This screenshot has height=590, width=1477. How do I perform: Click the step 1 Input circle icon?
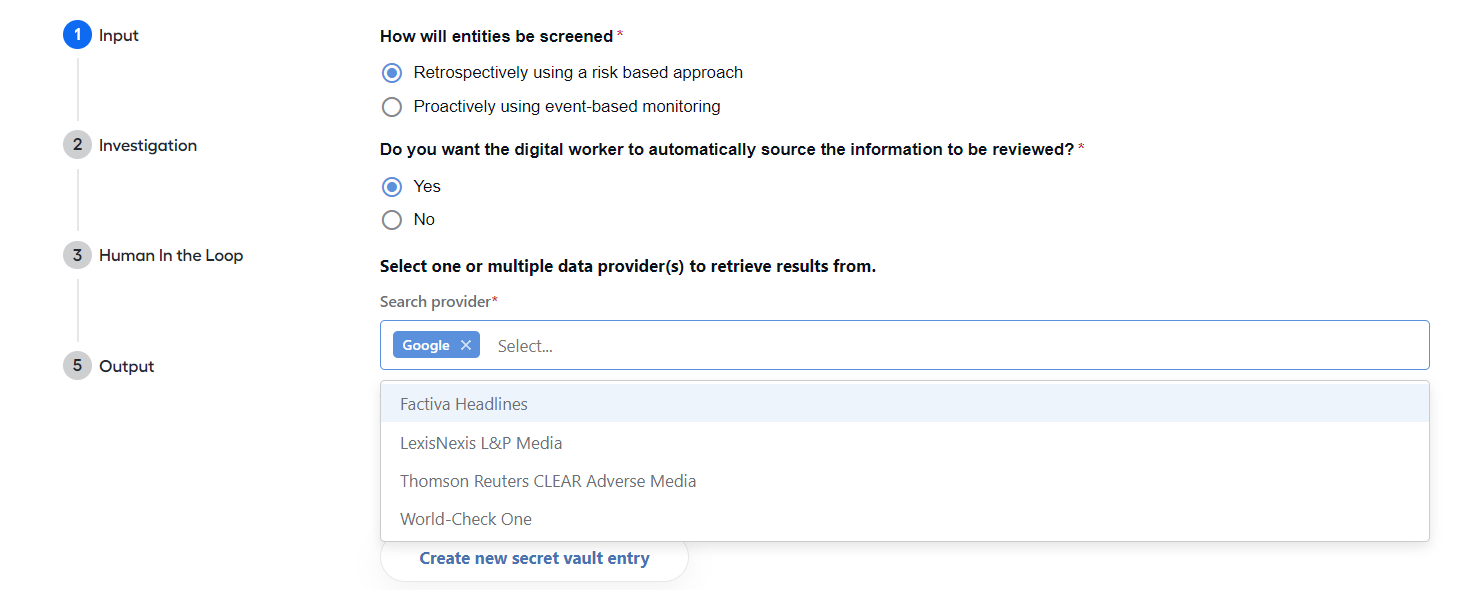click(x=77, y=35)
